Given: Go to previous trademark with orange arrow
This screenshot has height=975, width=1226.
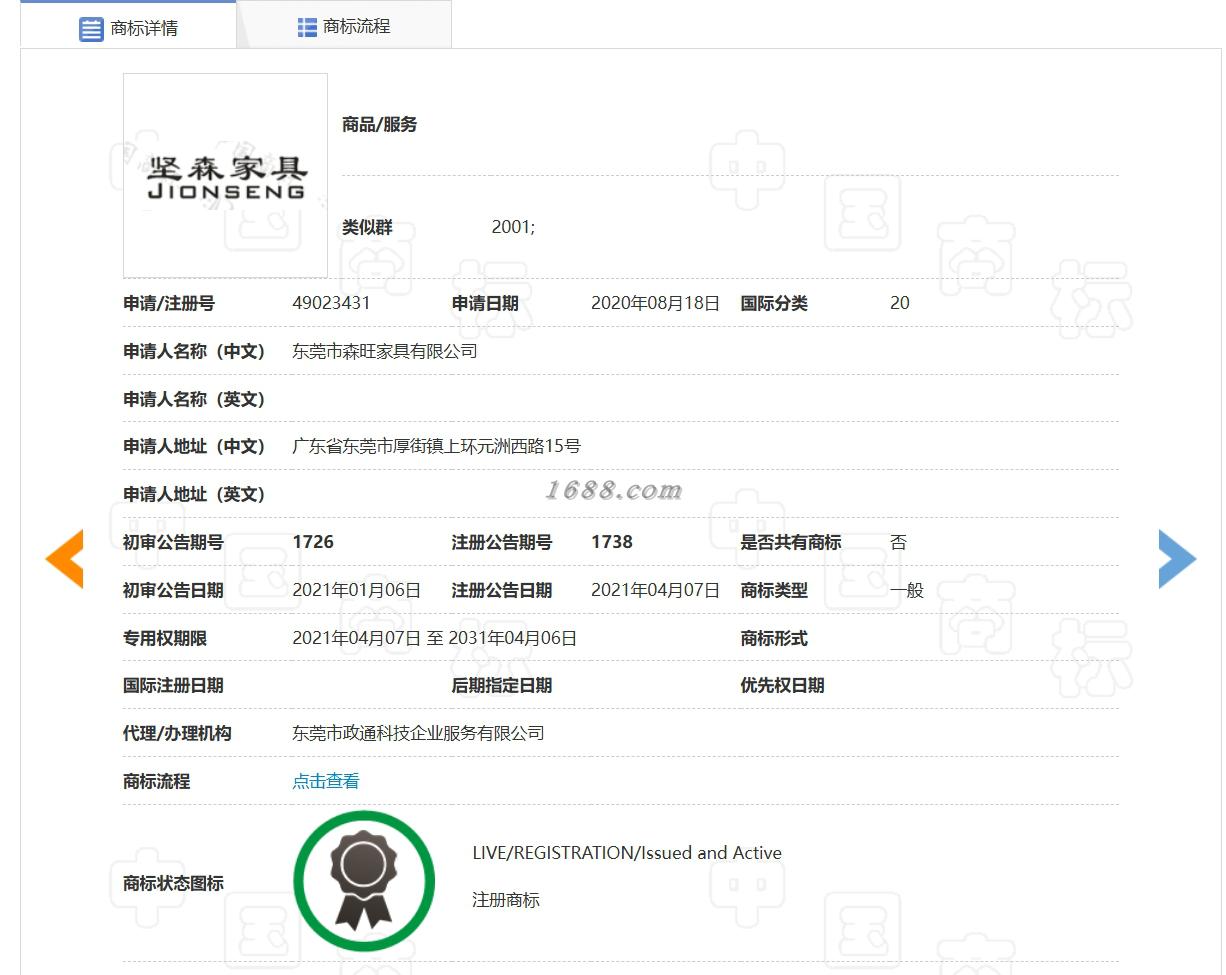Looking at the screenshot, I should pyautogui.click(x=64, y=558).
